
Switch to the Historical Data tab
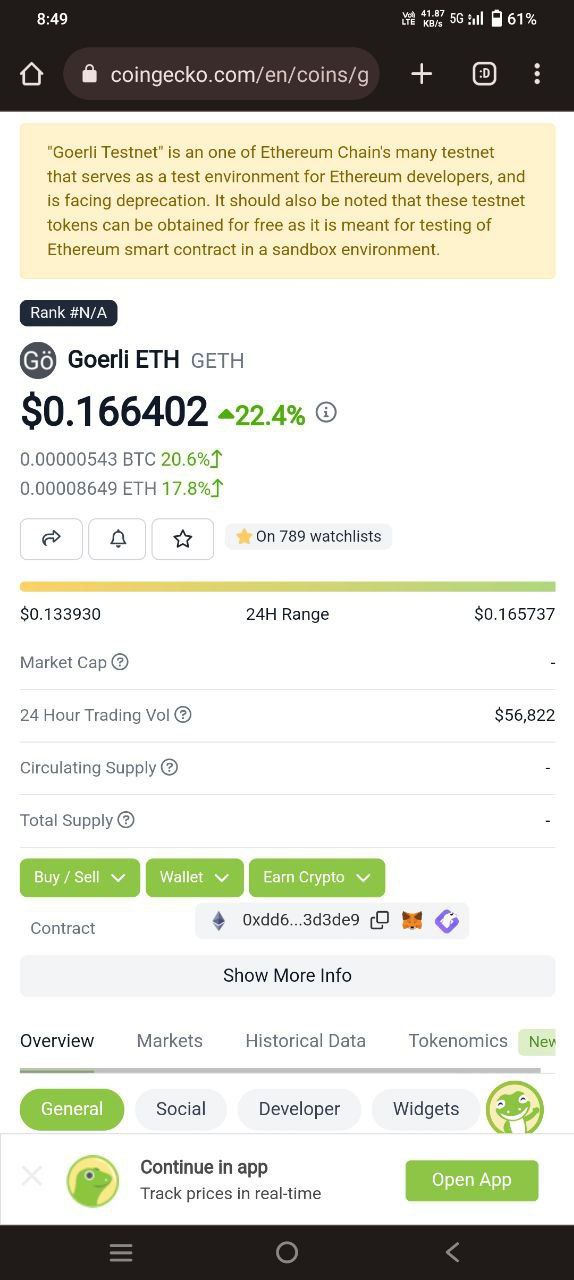coord(305,1041)
